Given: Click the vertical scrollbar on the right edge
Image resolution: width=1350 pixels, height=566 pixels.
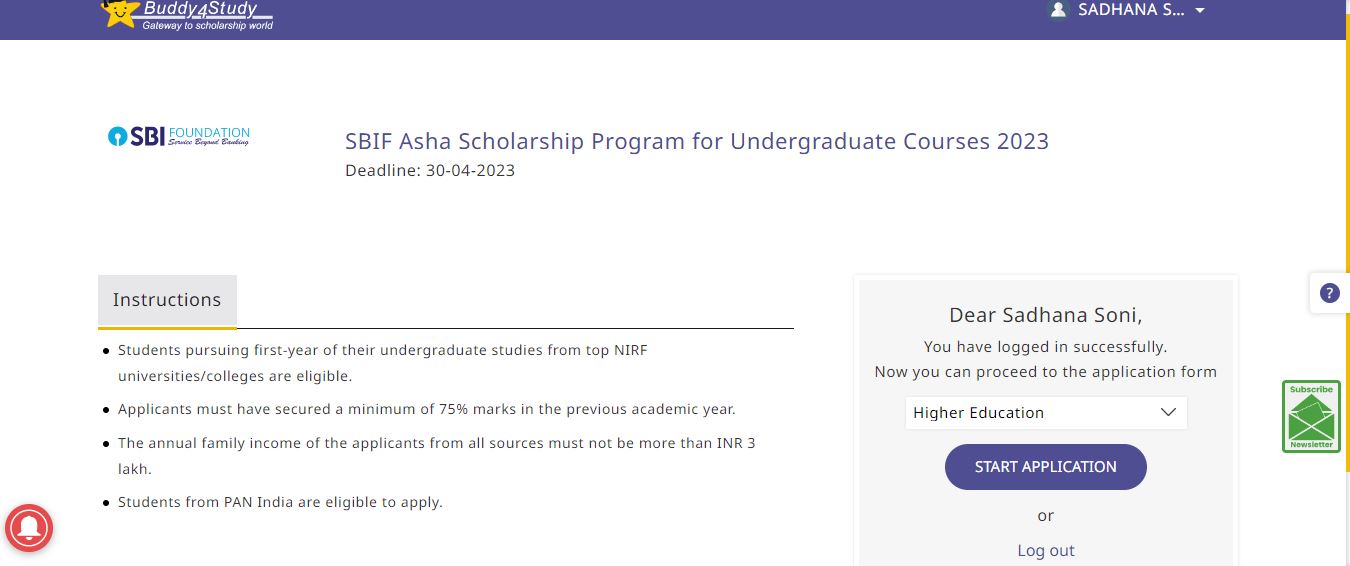Looking at the screenshot, I should [x=1344, y=300].
